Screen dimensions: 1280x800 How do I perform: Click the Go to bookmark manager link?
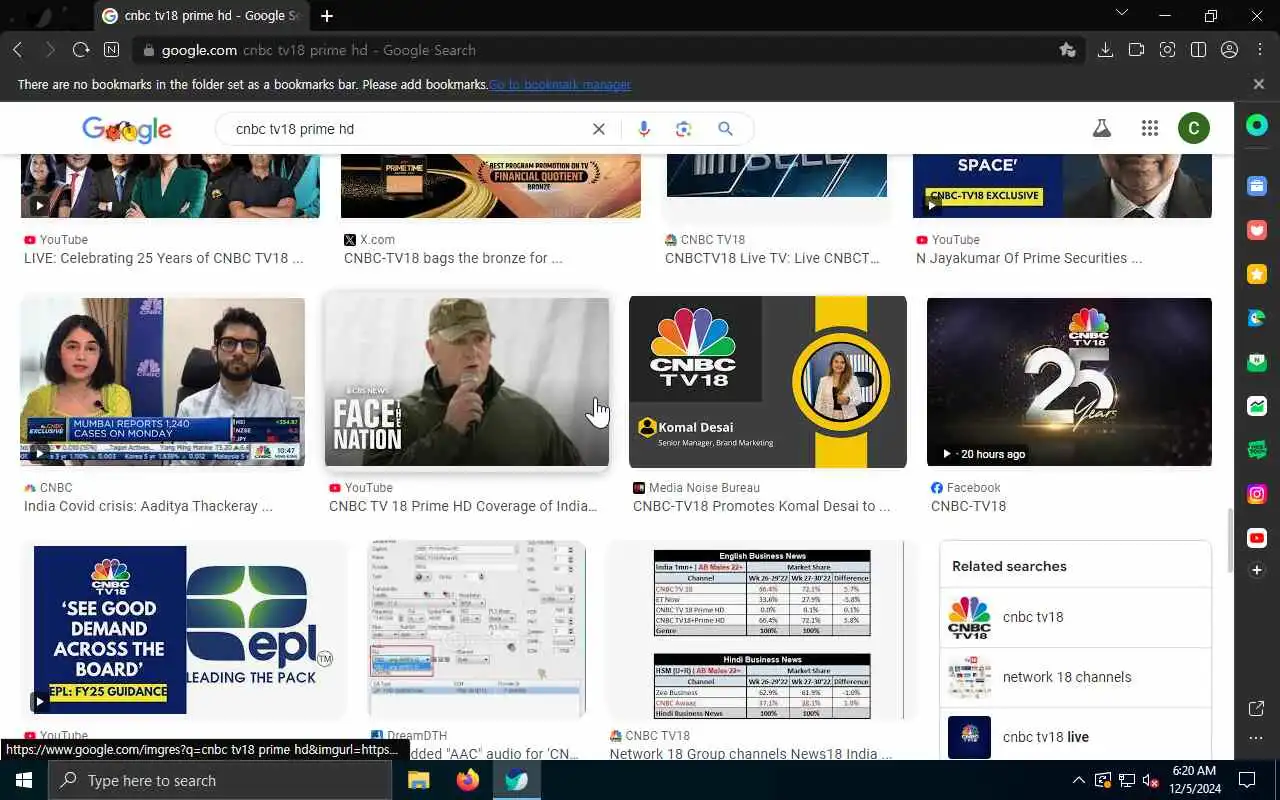pyautogui.click(x=560, y=85)
